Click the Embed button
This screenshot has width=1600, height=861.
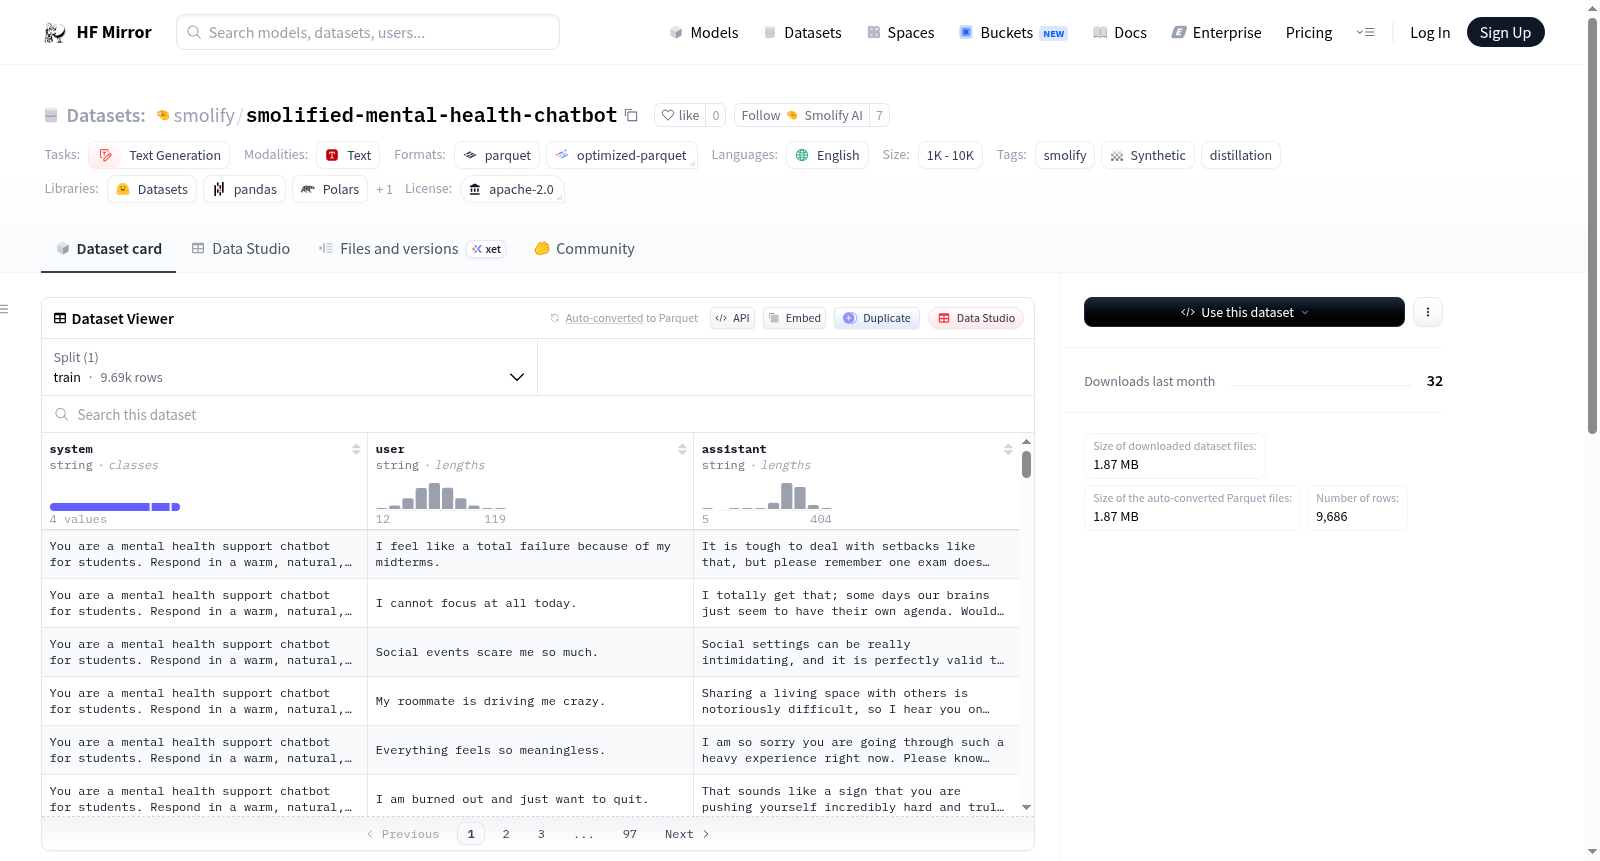[794, 318]
